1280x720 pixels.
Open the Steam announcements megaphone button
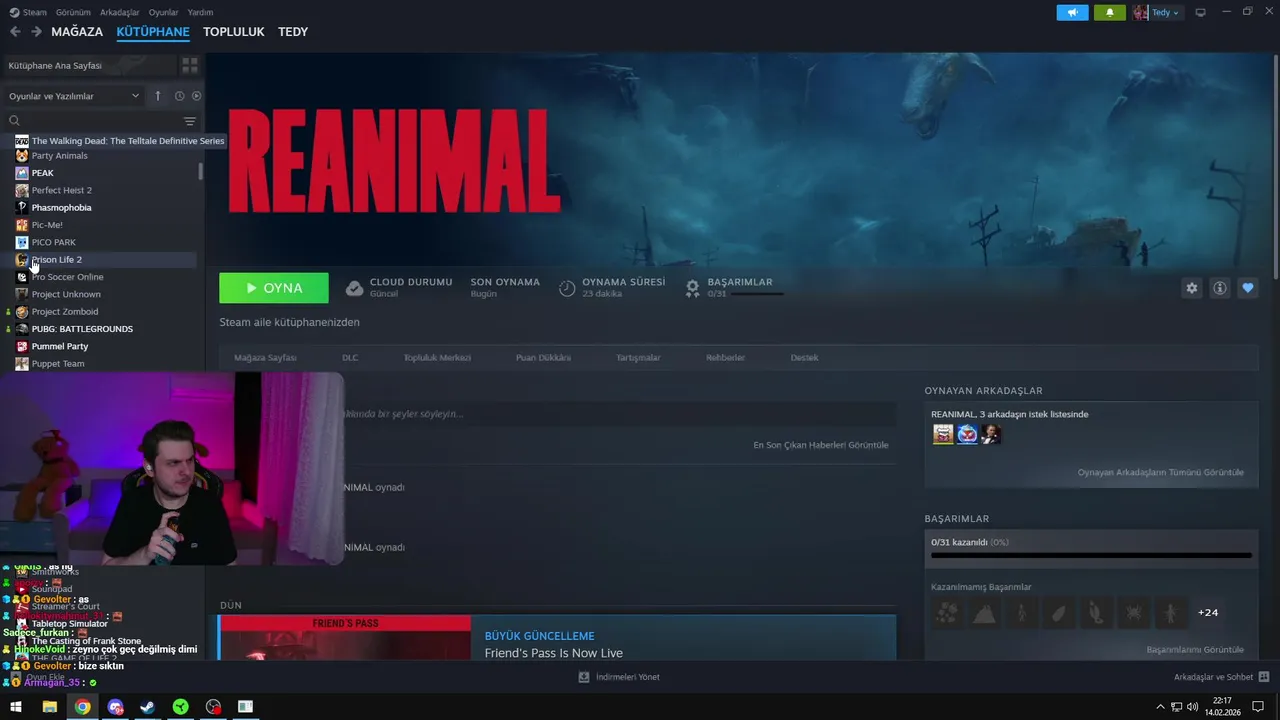1072,13
